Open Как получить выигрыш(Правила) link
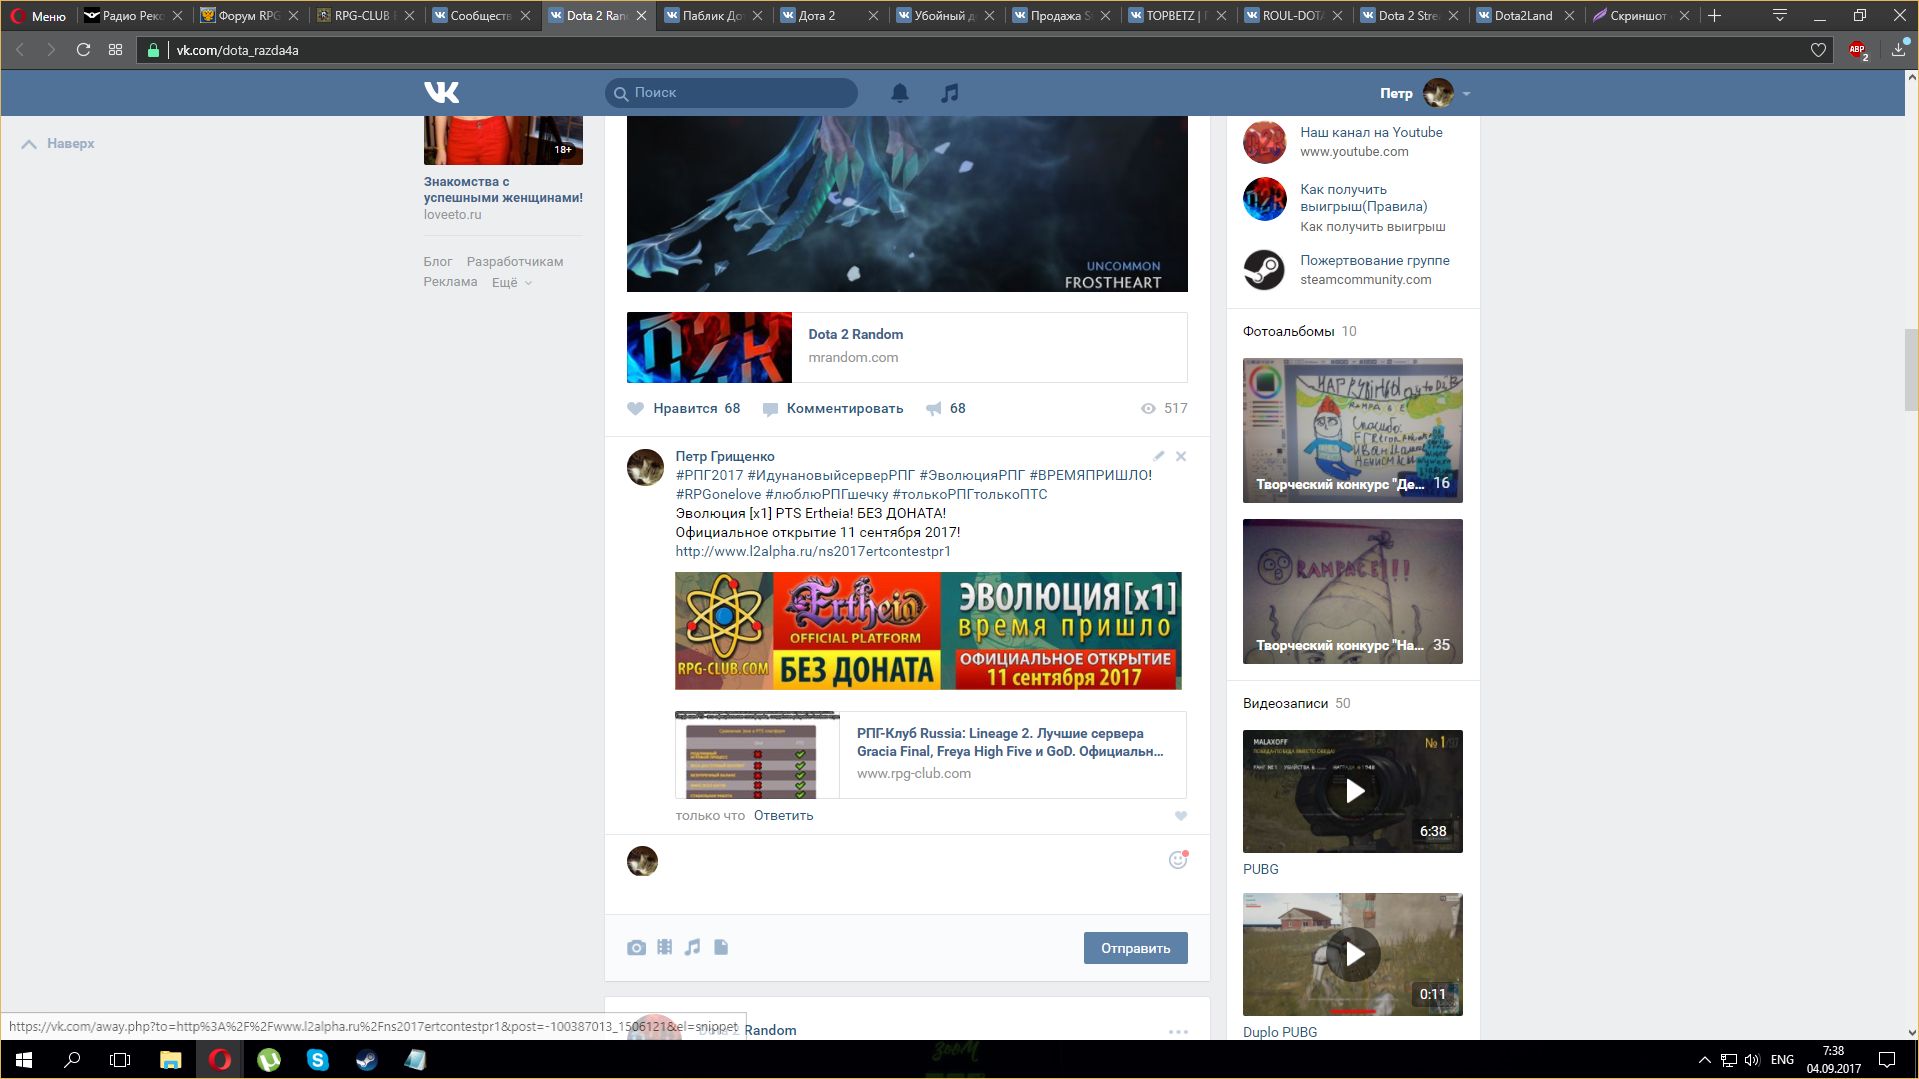The width and height of the screenshot is (1919, 1079). click(1363, 198)
